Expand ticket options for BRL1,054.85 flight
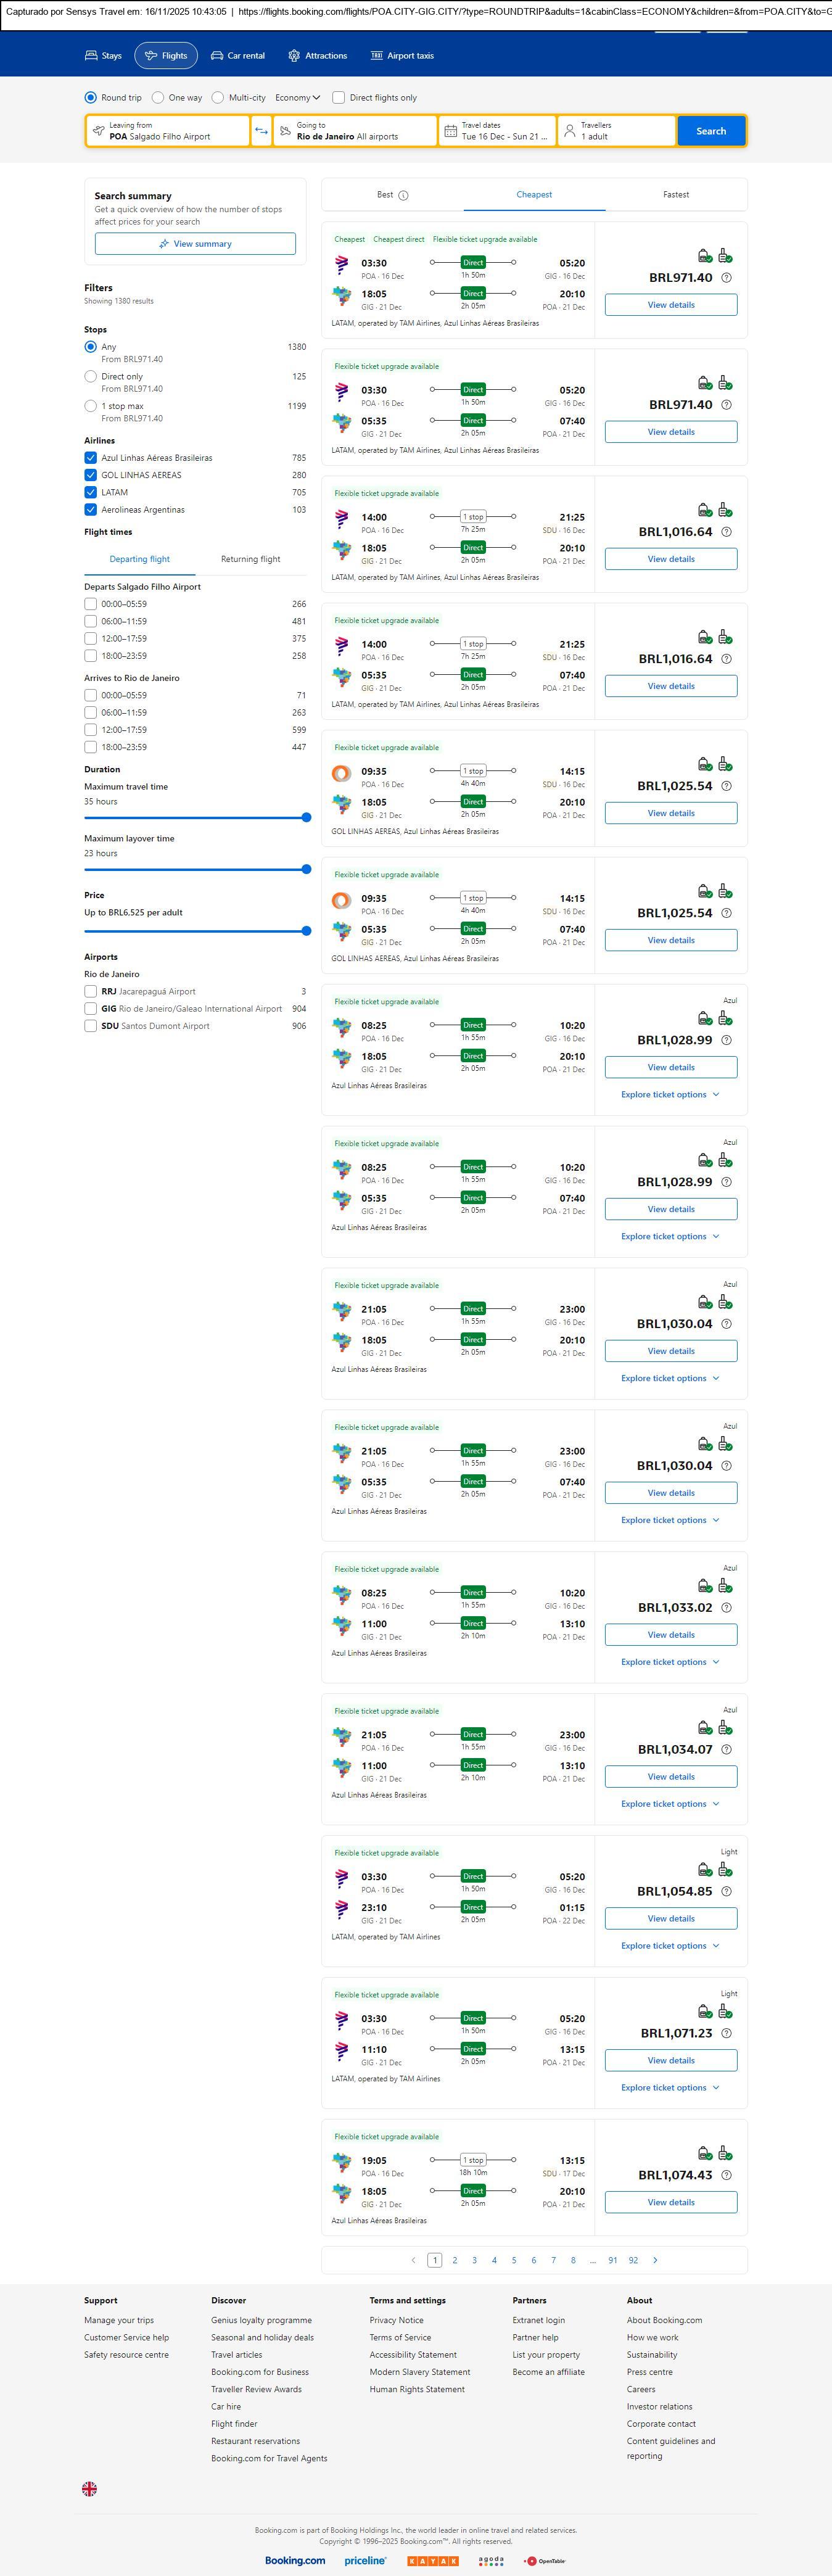Screen dimensions: 832x2576 pos(670,1945)
